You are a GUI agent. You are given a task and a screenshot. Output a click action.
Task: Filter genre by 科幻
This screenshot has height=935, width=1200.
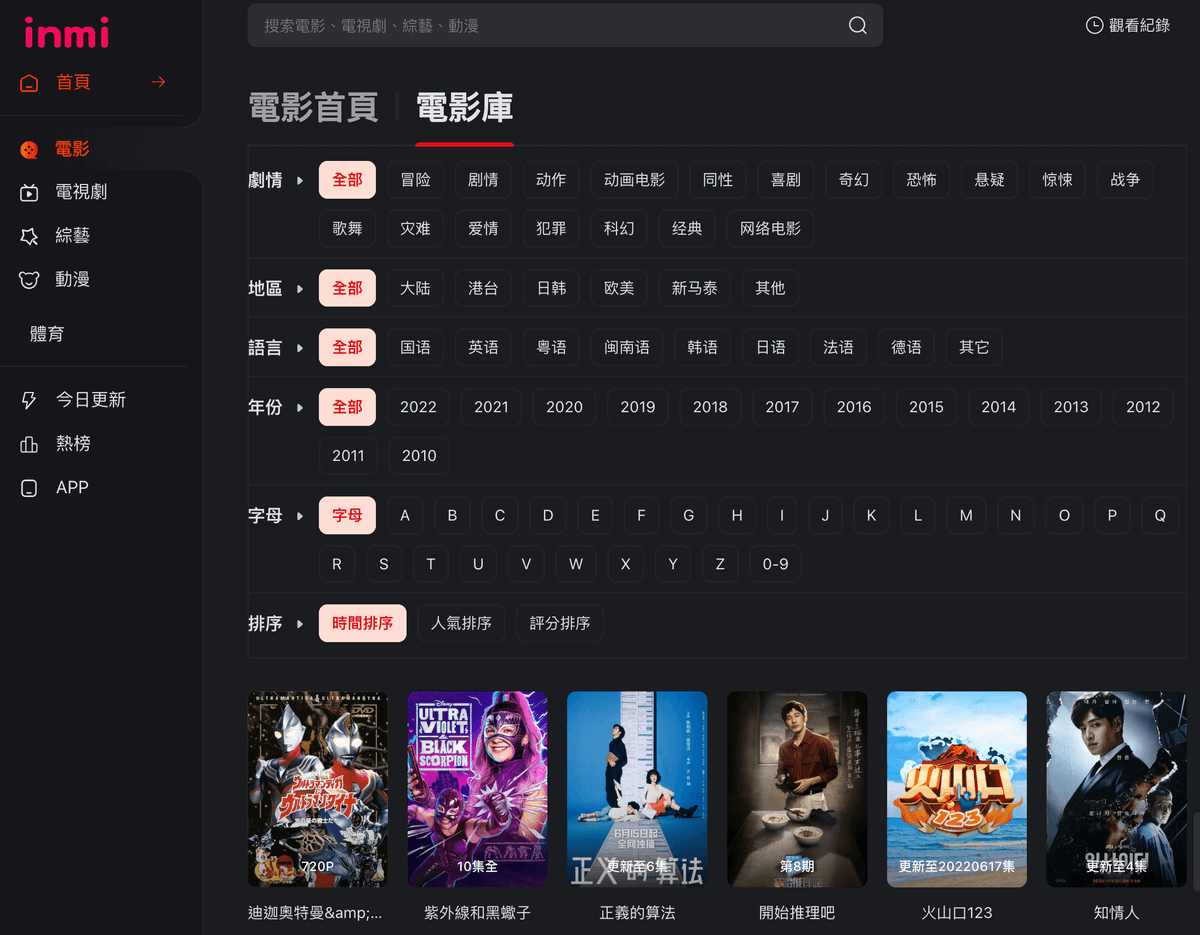pos(619,228)
